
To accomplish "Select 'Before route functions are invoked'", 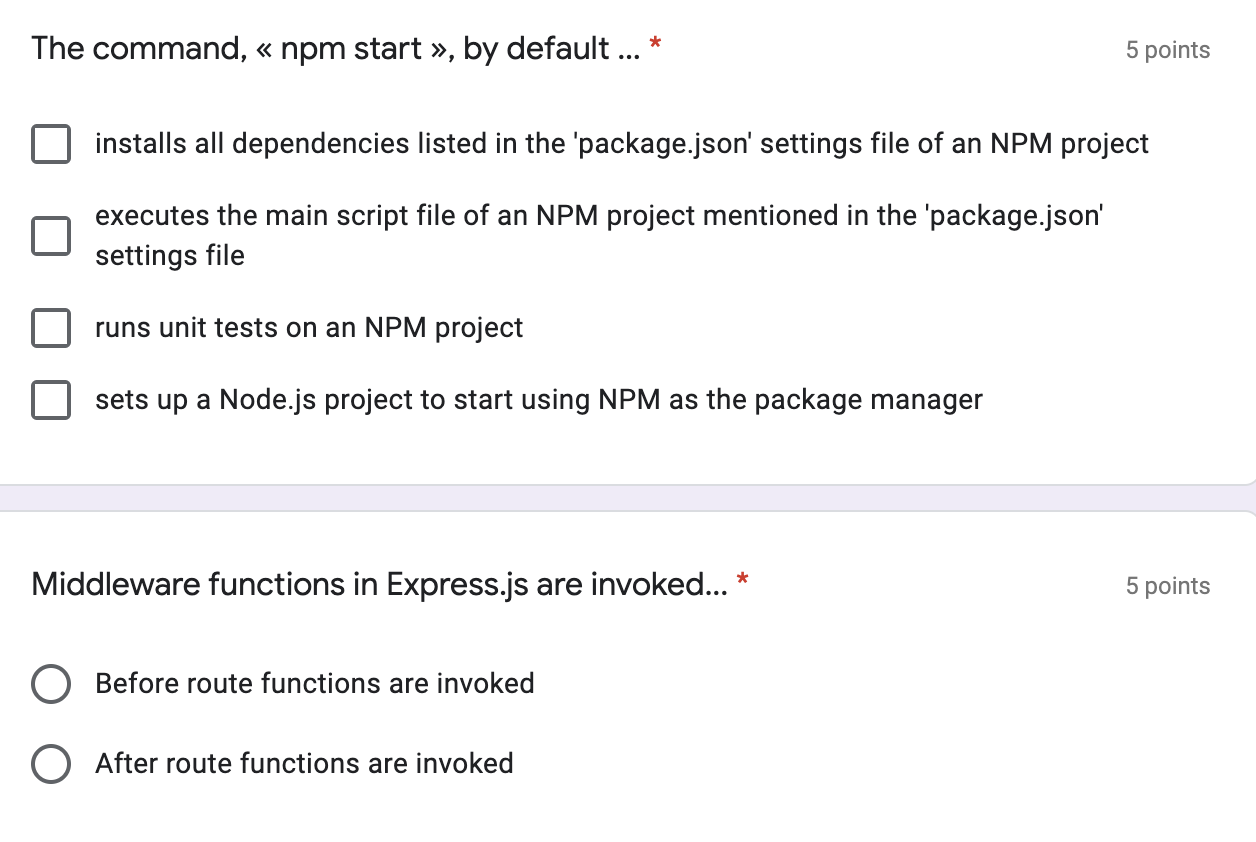I will (x=51, y=684).
